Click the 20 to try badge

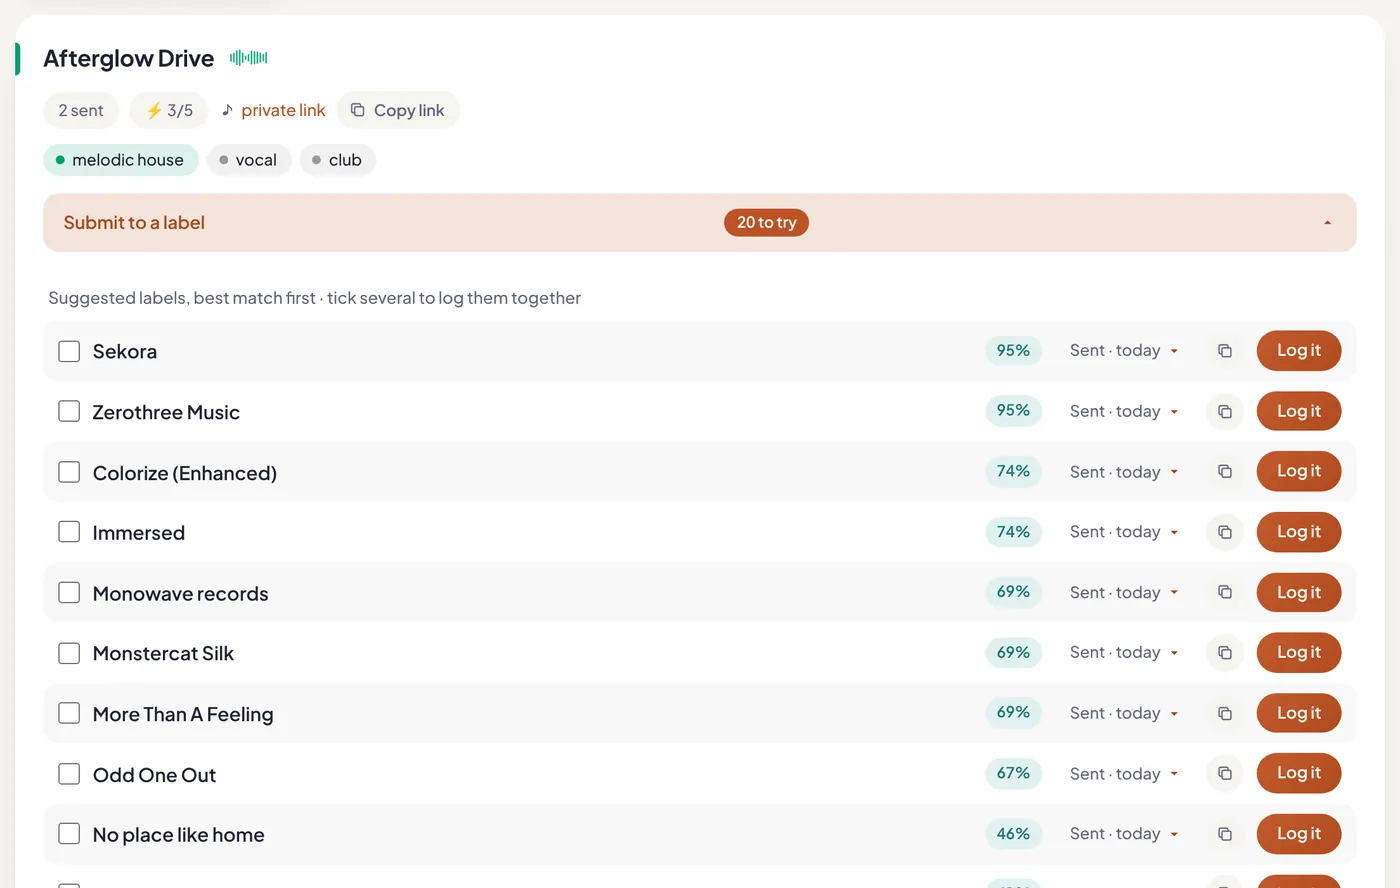[x=766, y=222]
